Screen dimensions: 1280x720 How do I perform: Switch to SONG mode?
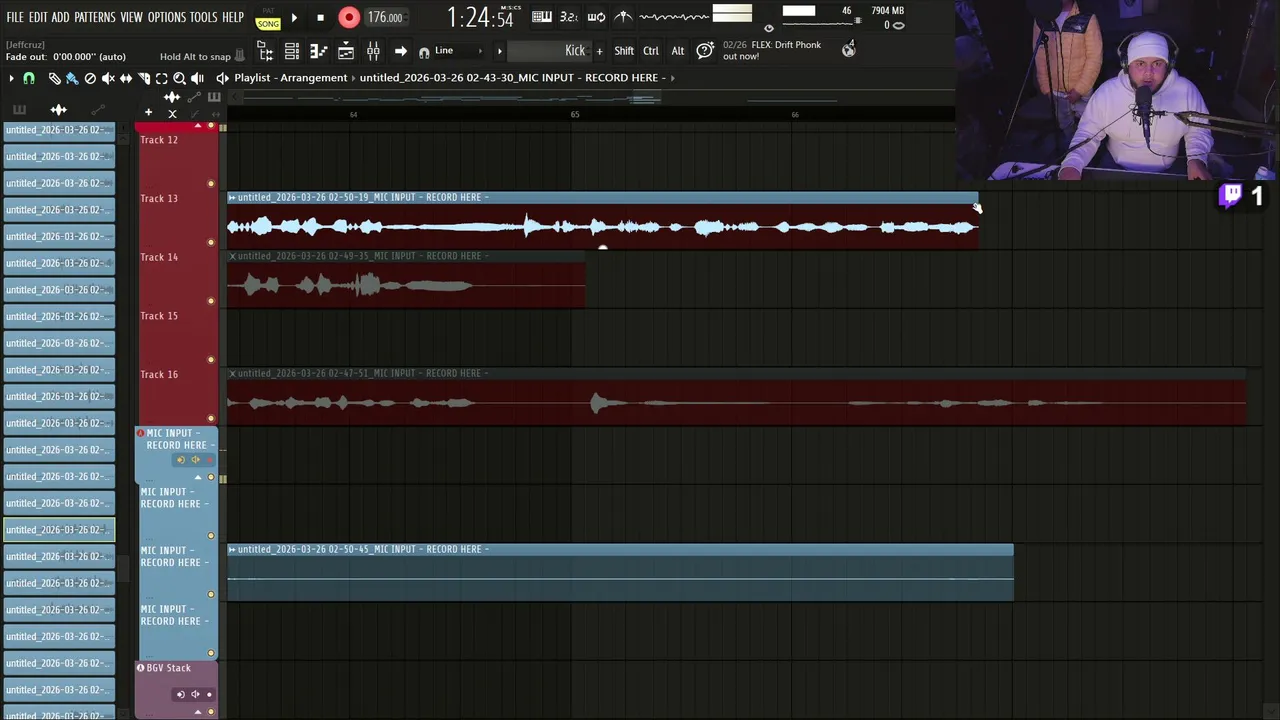(x=268, y=23)
